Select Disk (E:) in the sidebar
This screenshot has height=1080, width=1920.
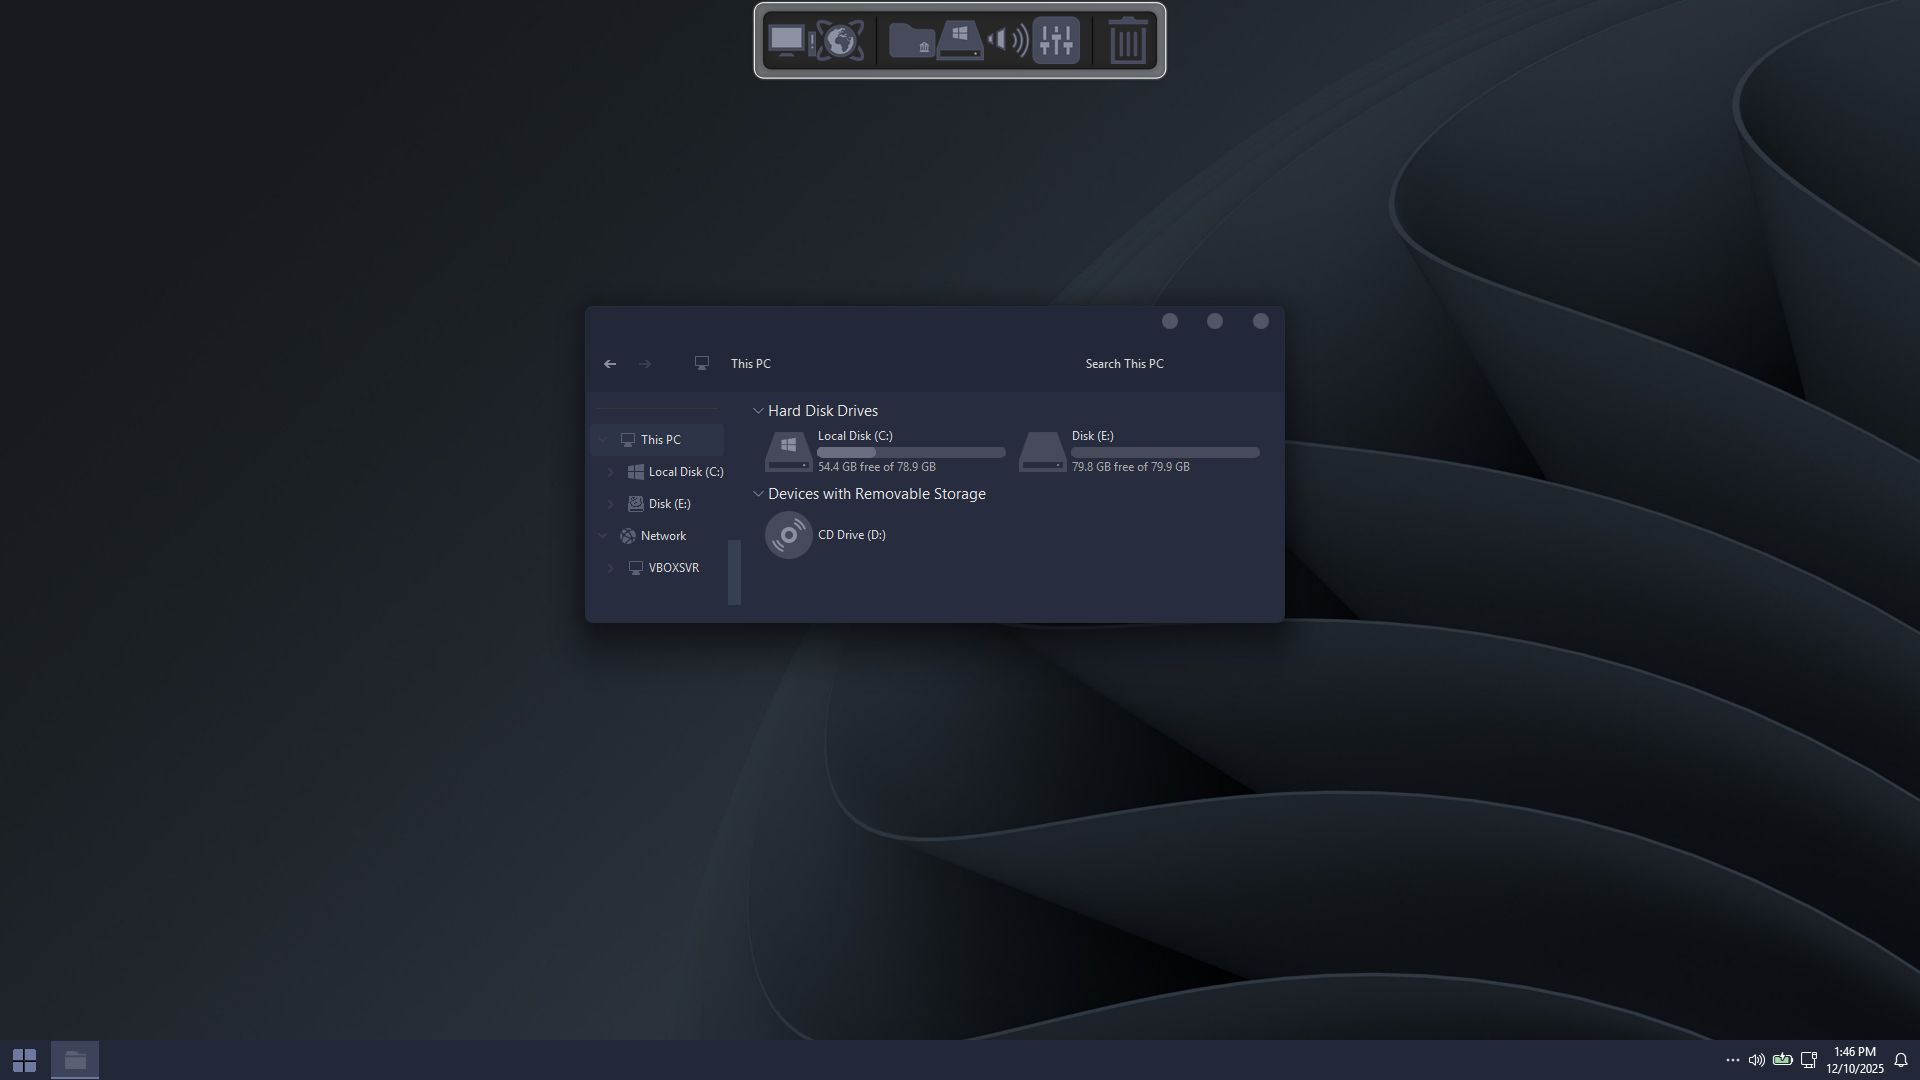[669, 504]
